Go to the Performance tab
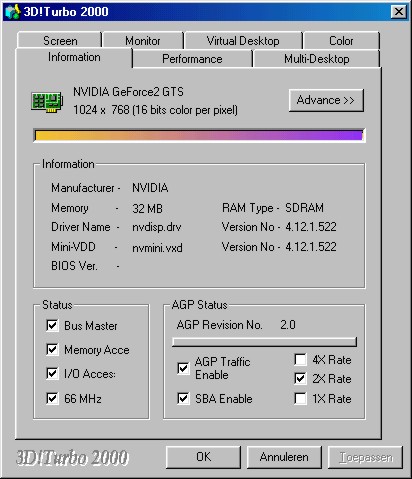The width and height of the screenshot is (412, 479). pyautogui.click(x=192, y=59)
